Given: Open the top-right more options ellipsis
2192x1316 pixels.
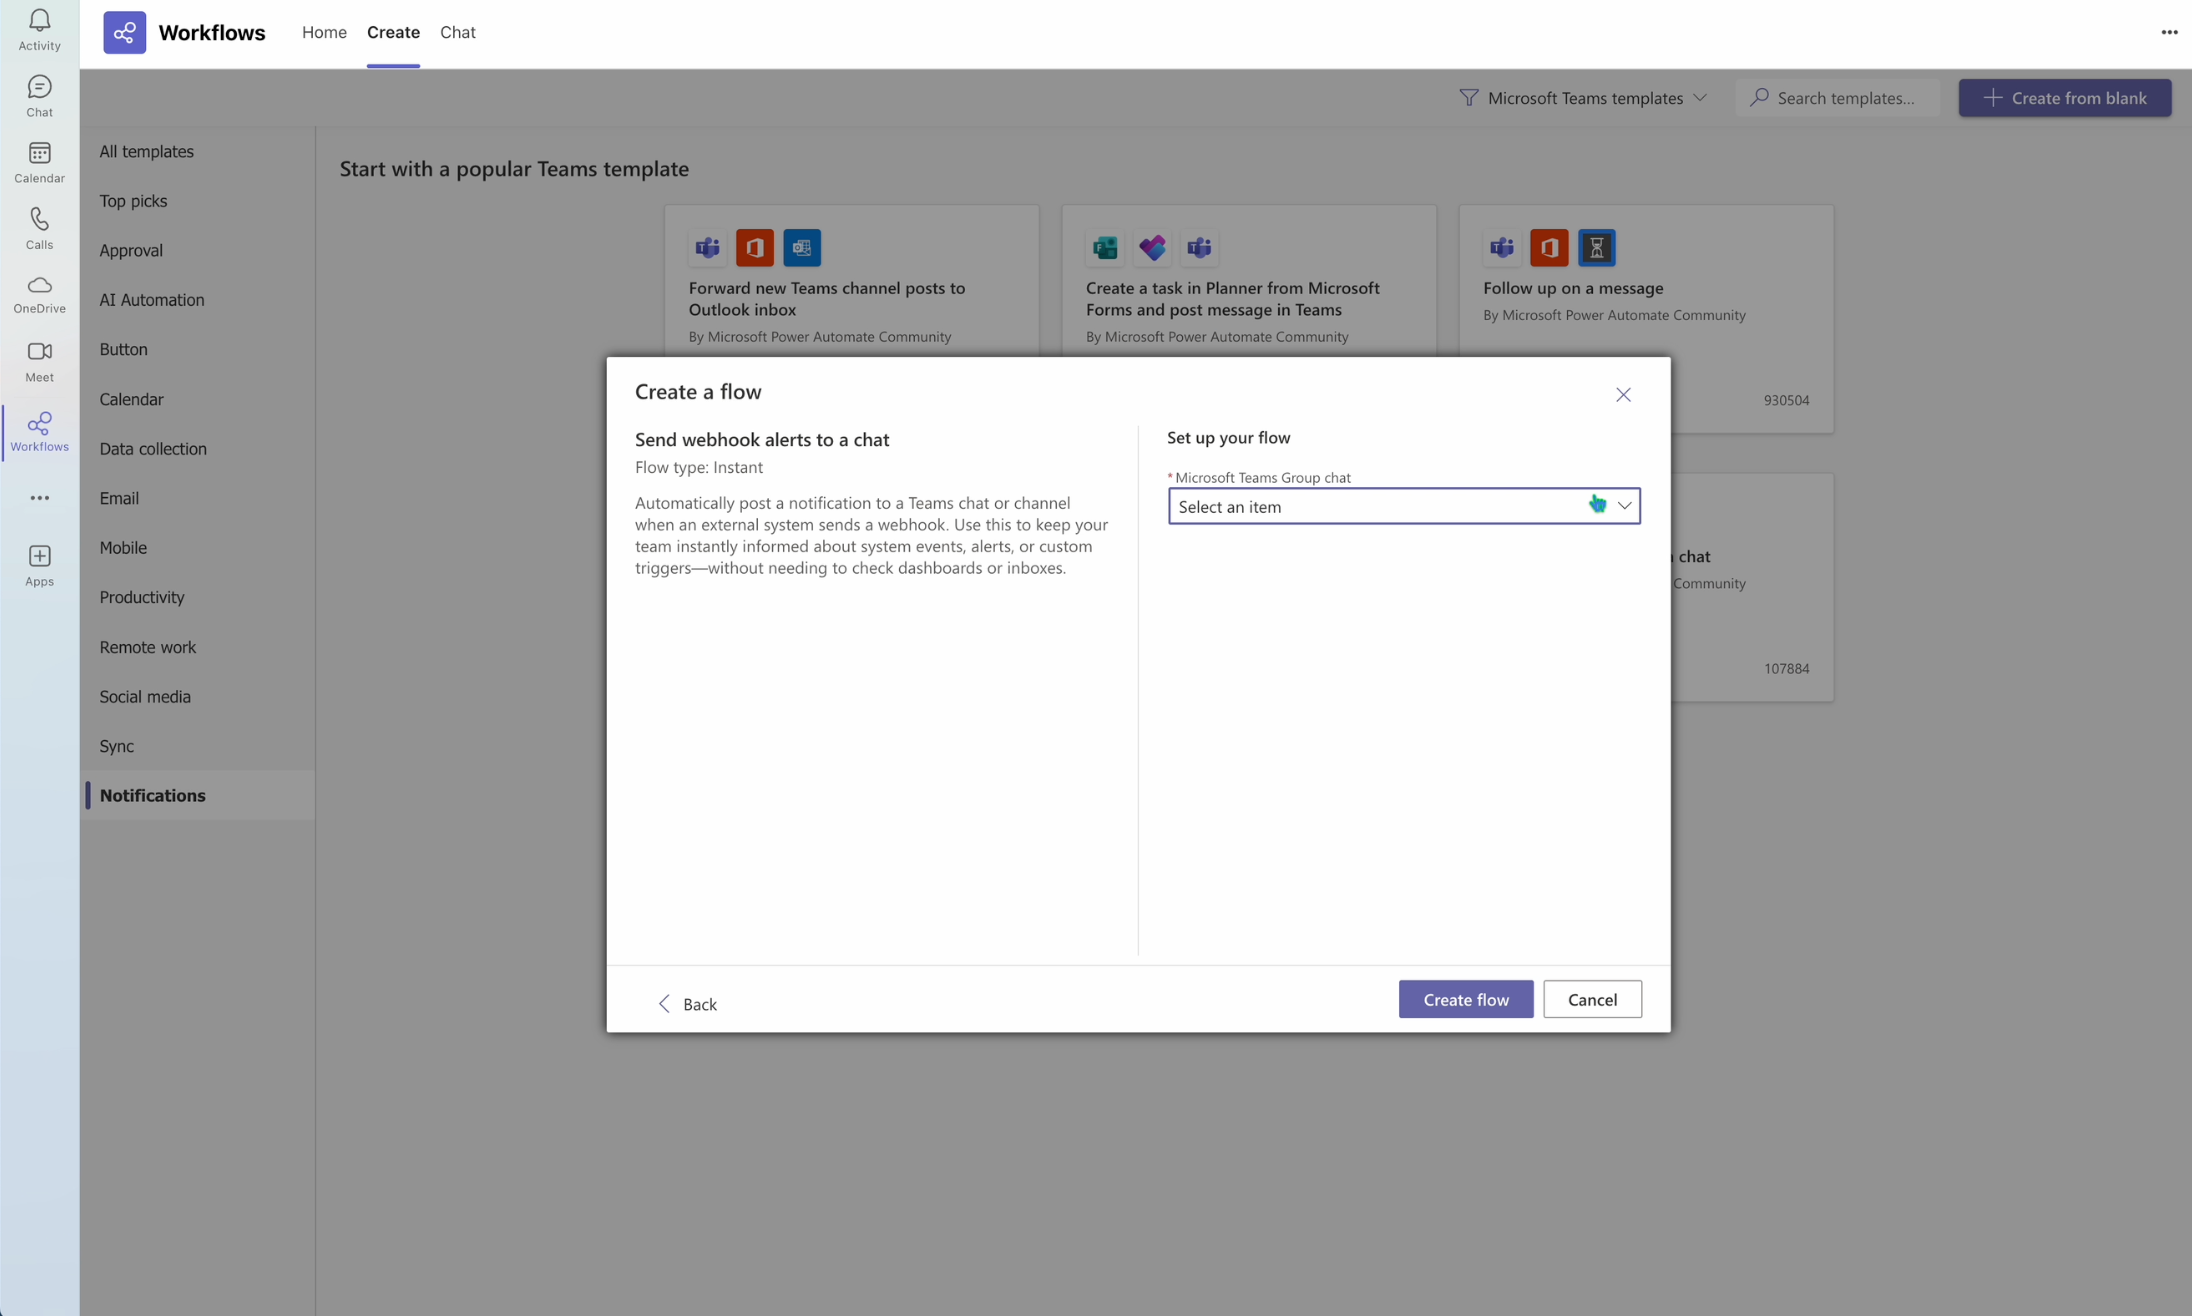Looking at the screenshot, I should (x=2168, y=33).
